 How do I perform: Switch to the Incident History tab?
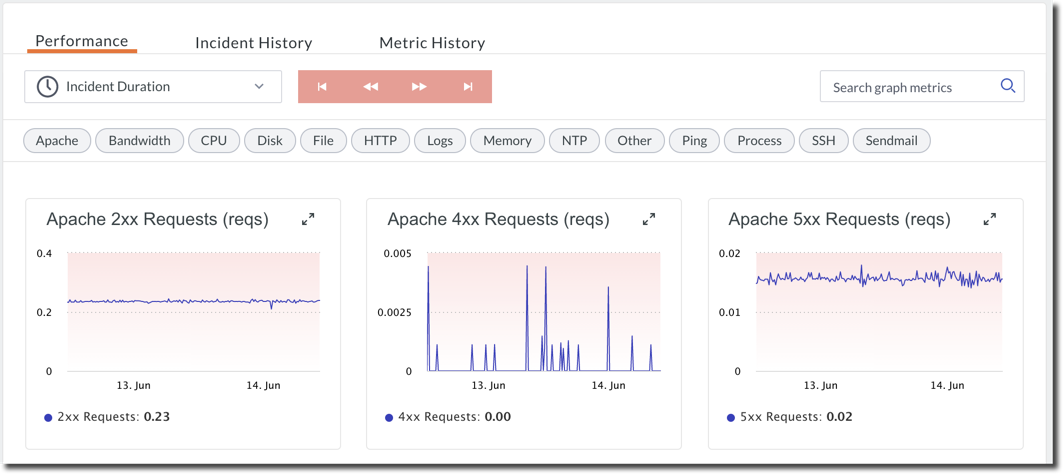click(x=254, y=43)
